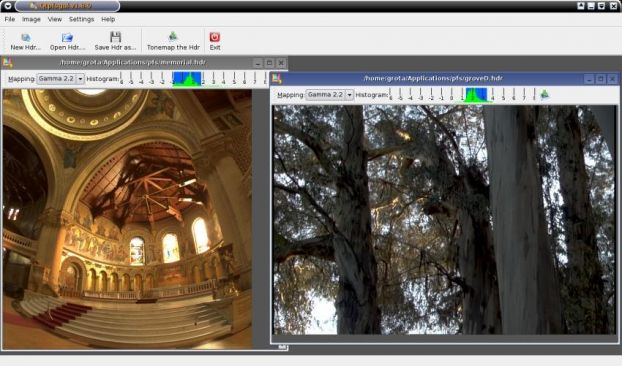Maximize the groveD.hdr subwindow
The height and width of the screenshot is (366, 622).
[601, 79]
